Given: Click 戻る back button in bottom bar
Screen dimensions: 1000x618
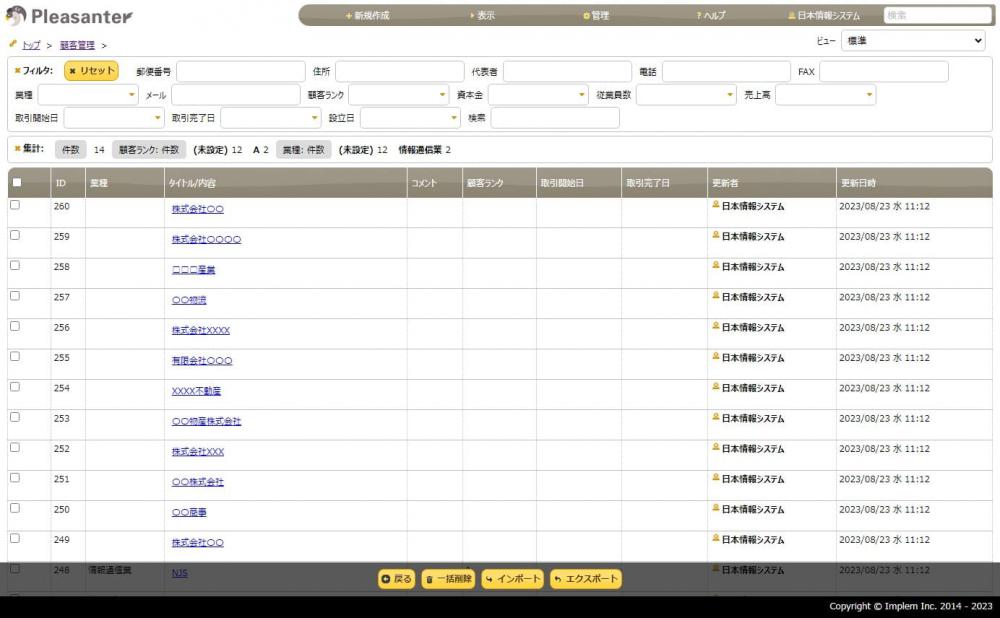Looking at the screenshot, I should click(396, 579).
